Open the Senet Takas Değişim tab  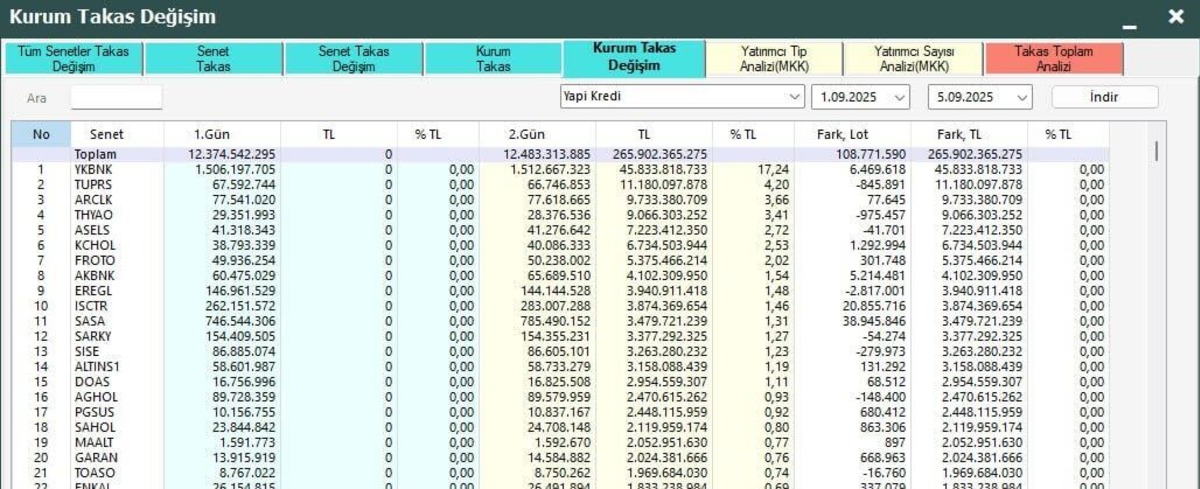(353, 59)
